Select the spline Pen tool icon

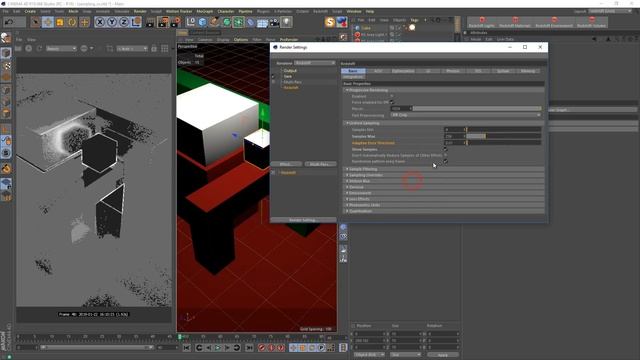click(214, 22)
